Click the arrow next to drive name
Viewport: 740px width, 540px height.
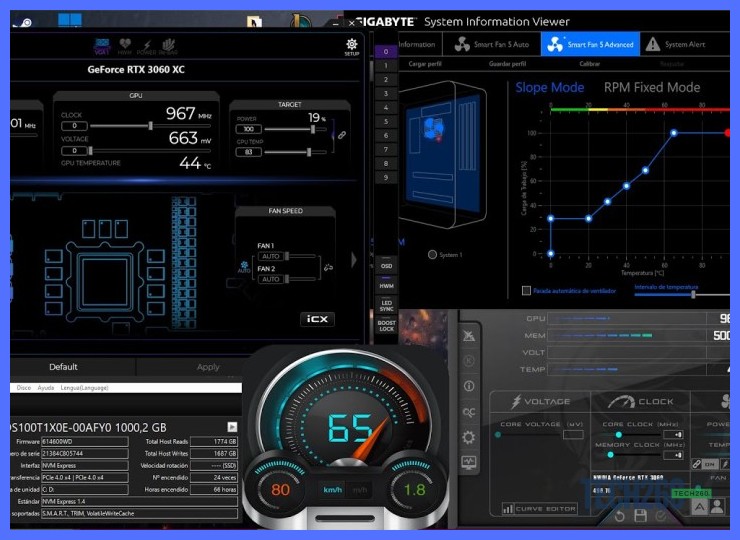(x=232, y=427)
